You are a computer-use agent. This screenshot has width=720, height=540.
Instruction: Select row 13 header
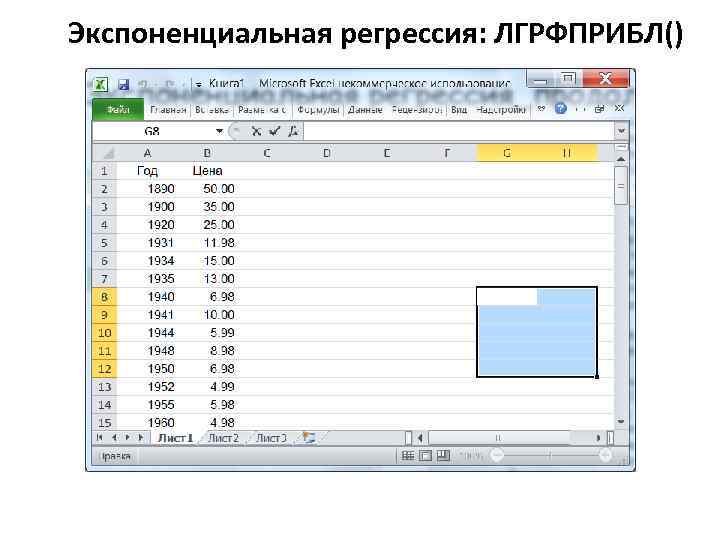[x=105, y=387]
